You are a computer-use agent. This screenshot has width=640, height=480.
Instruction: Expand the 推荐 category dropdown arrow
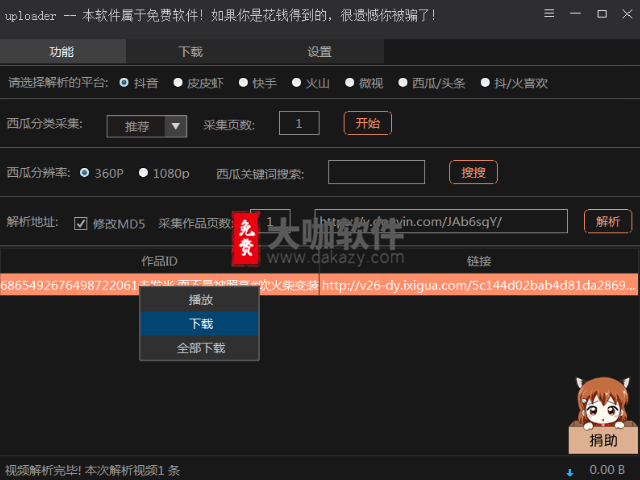point(176,126)
